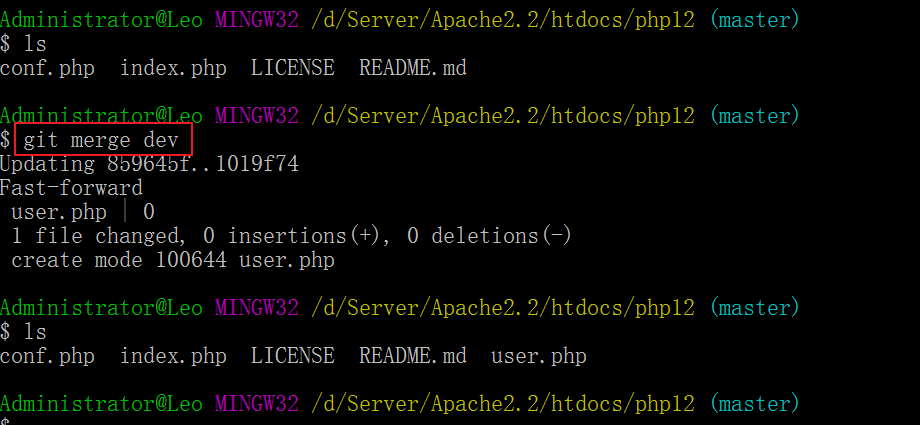Click index.php in the first ls output
920x425 pixels.
point(173,68)
